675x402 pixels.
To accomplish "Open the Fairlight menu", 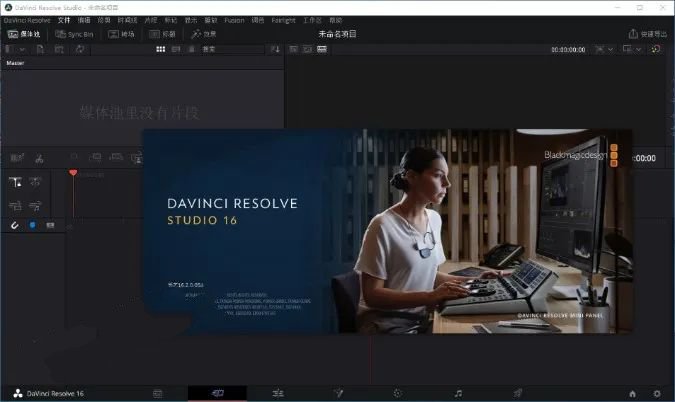I will (x=283, y=20).
